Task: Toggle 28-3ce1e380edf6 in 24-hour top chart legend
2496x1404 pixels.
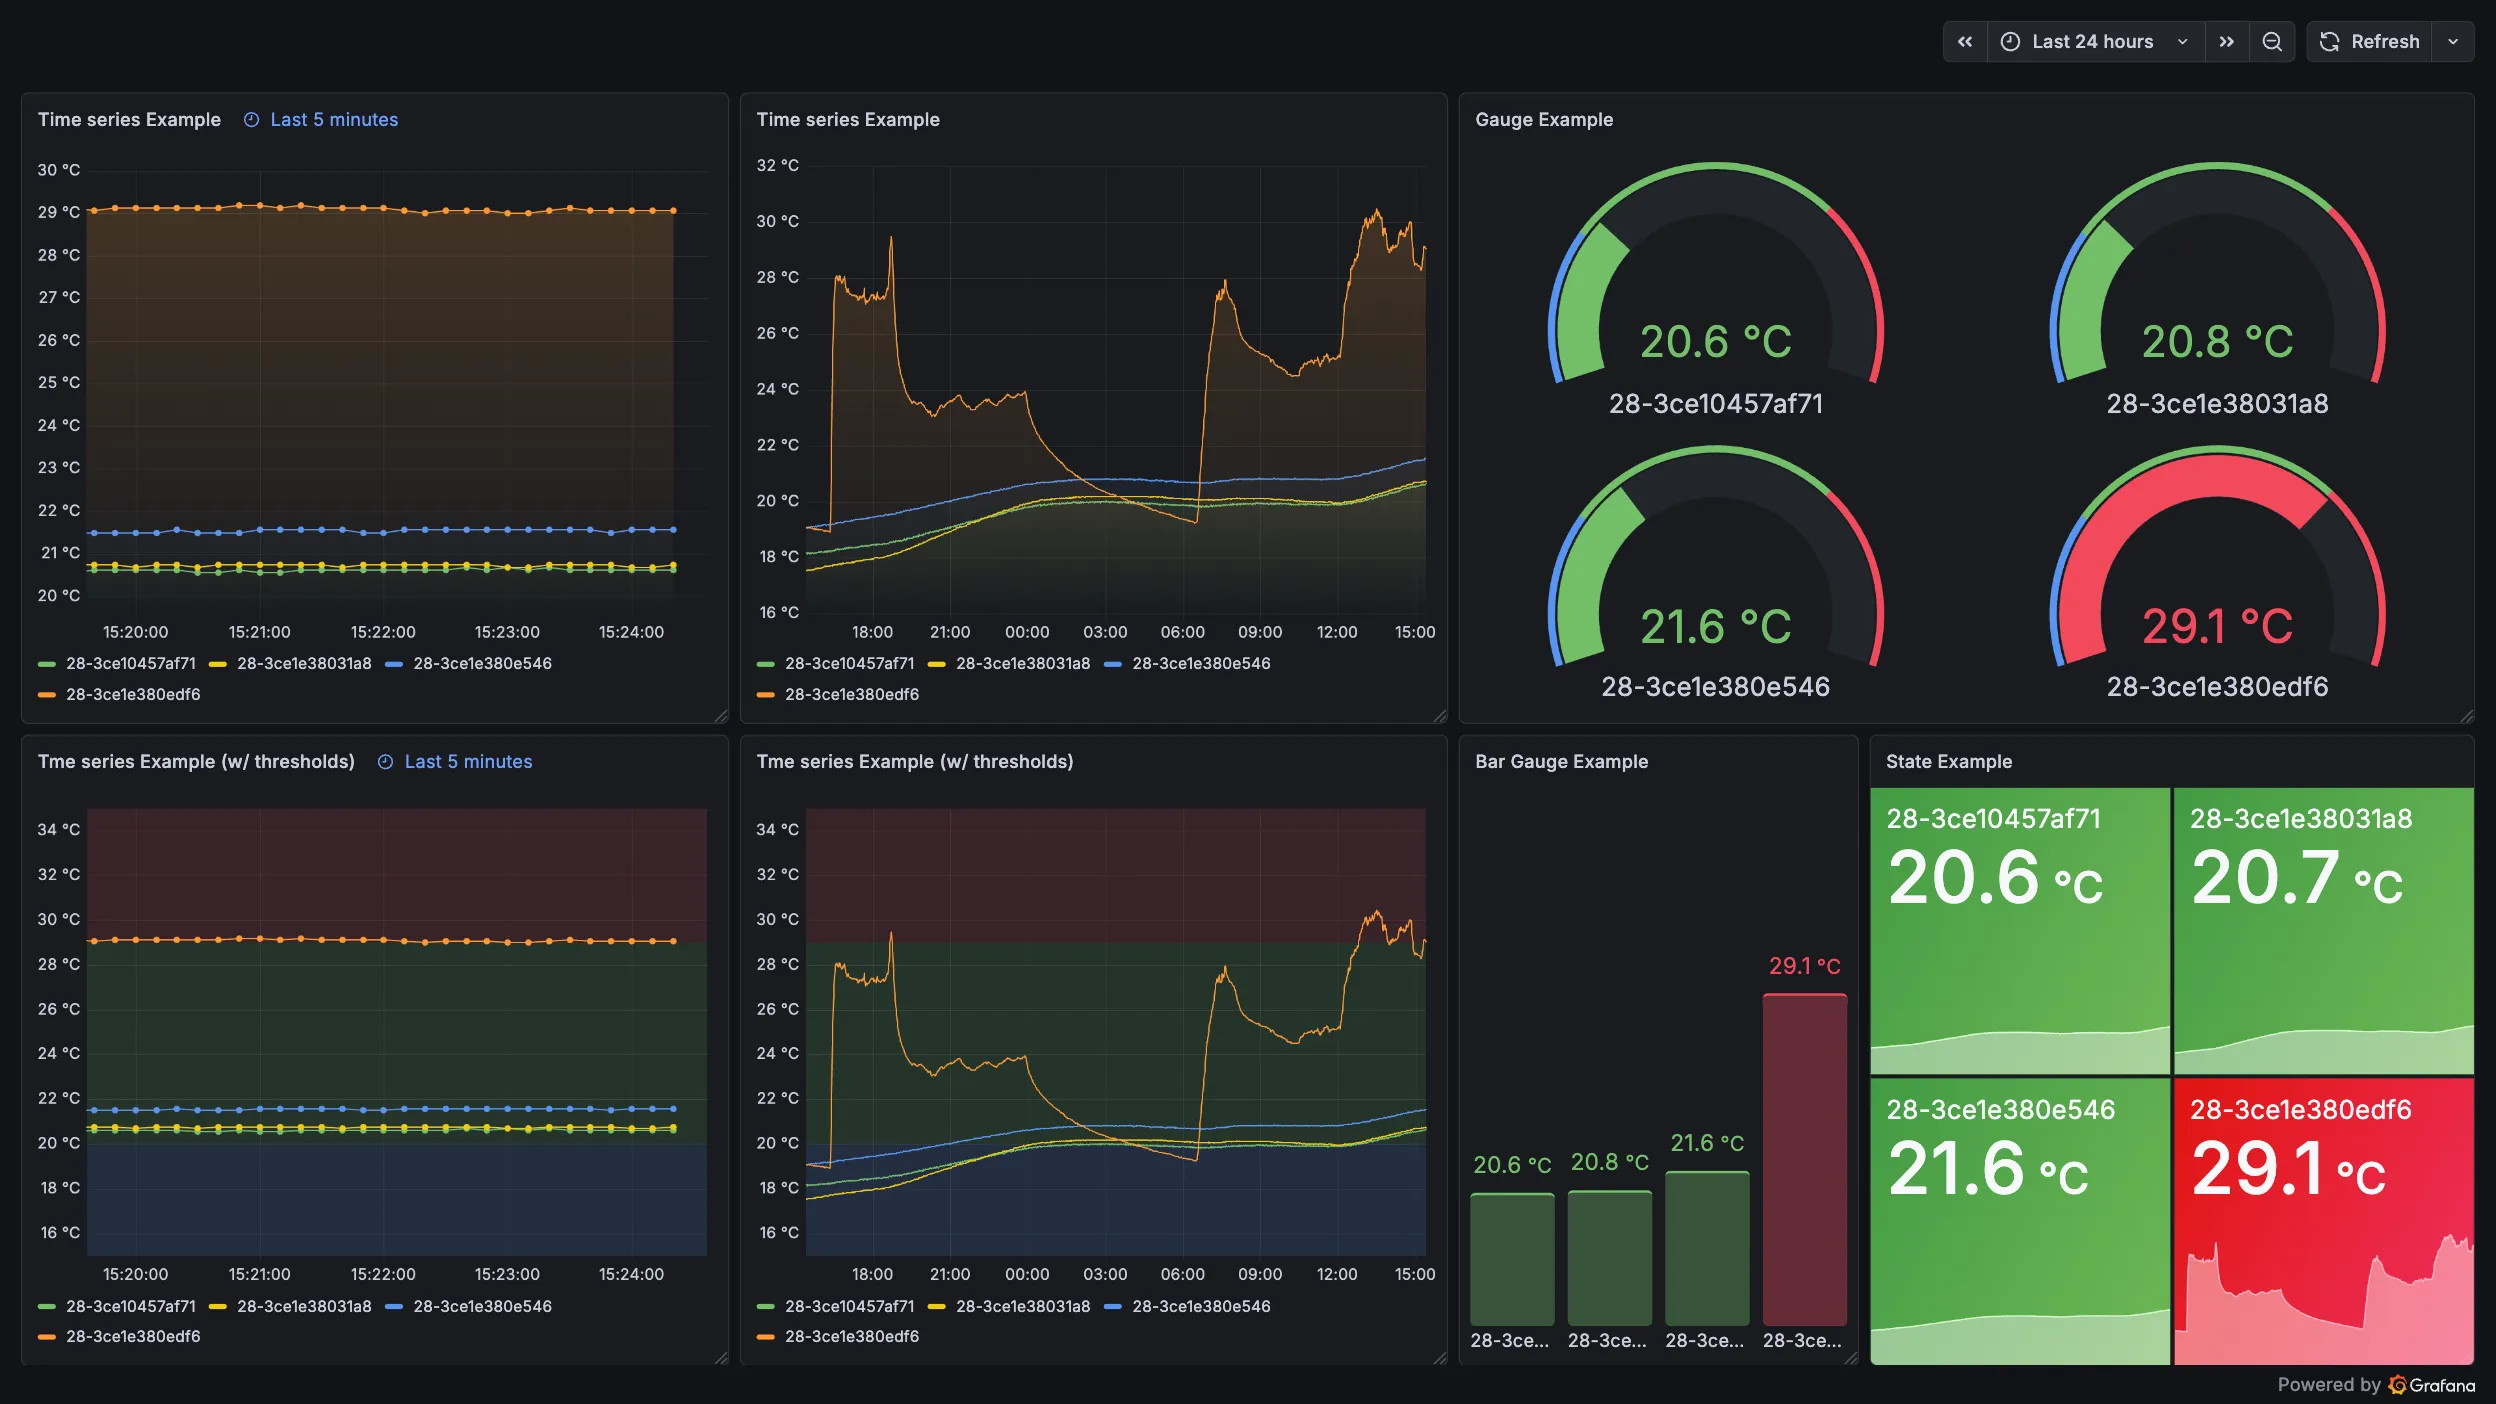Action: pos(852,695)
